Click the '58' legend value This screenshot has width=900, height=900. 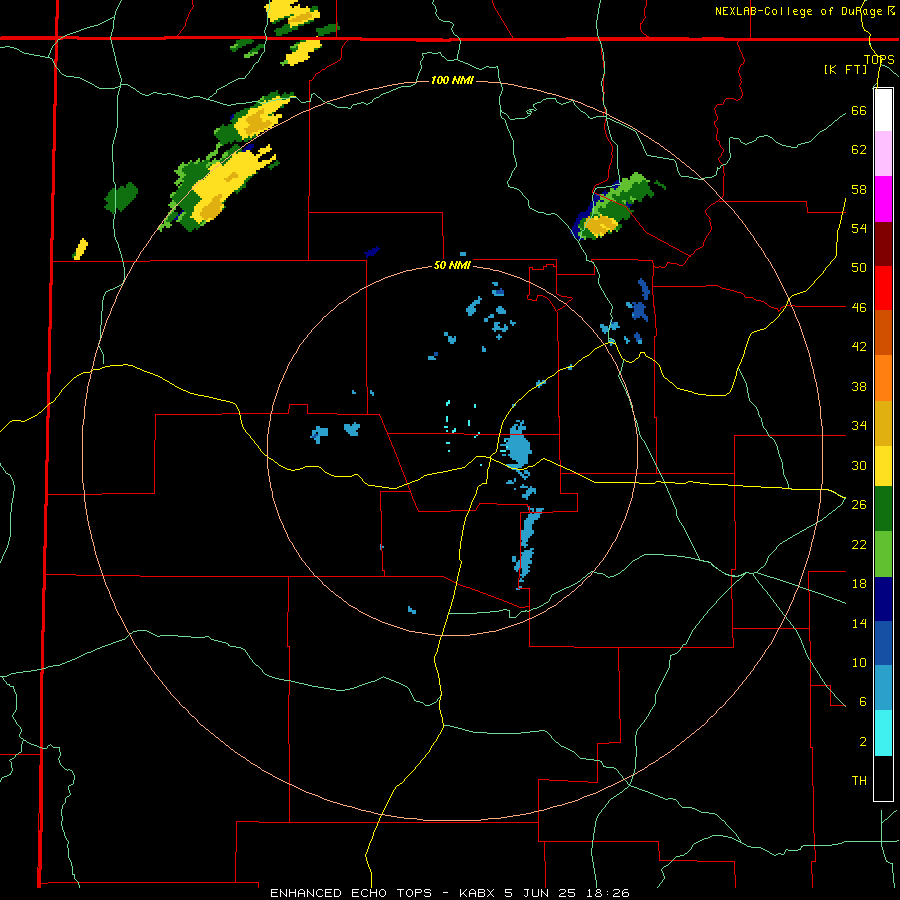coord(859,189)
